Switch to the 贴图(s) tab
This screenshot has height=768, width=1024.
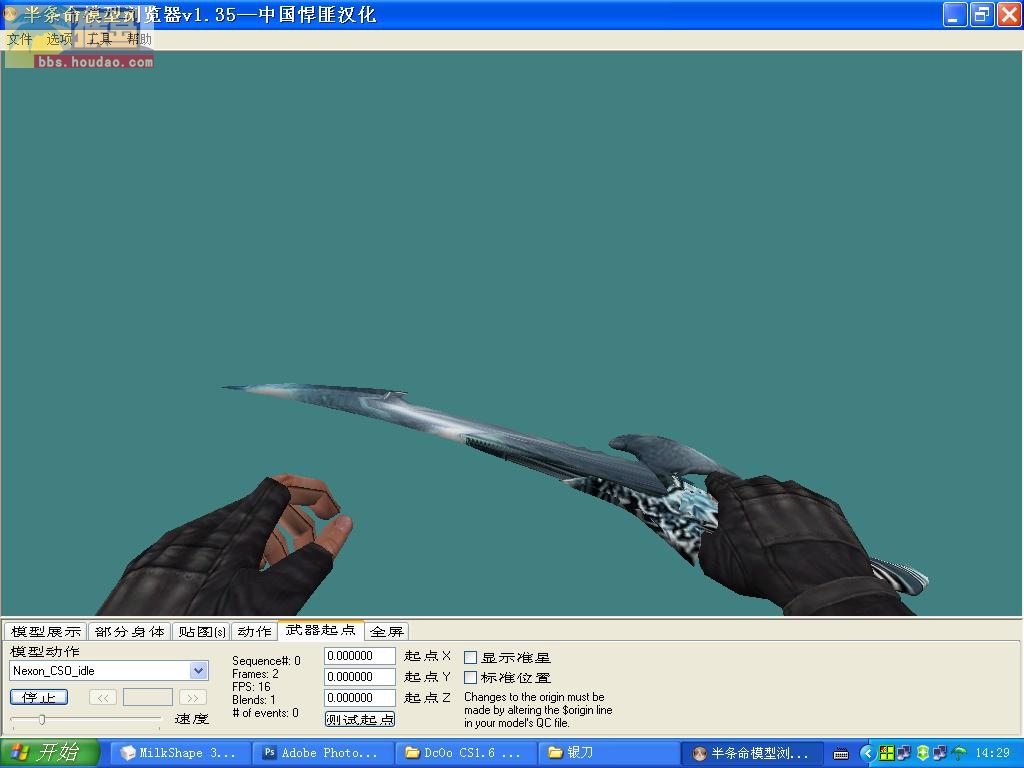click(202, 632)
